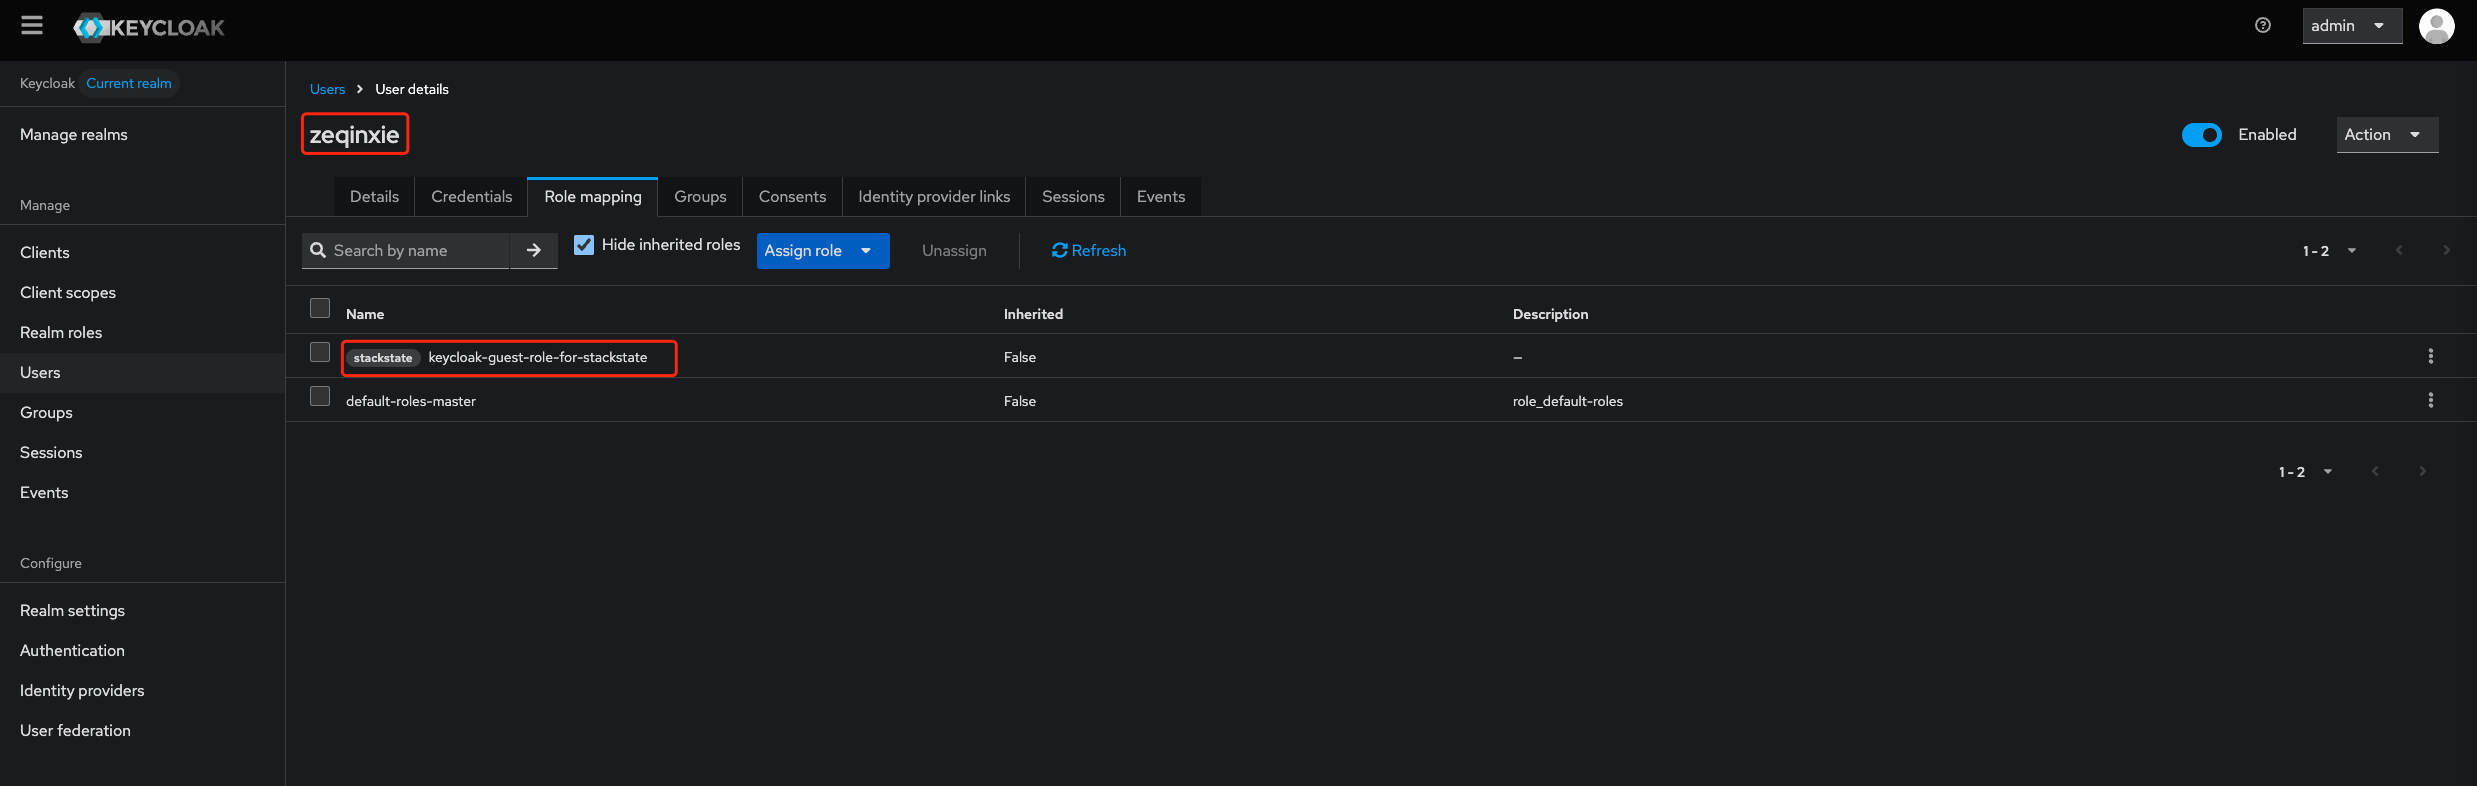Screen dimensions: 2477x786
Task: Click the keycloak-guest-role-for-stackstate role name
Action: (537, 357)
